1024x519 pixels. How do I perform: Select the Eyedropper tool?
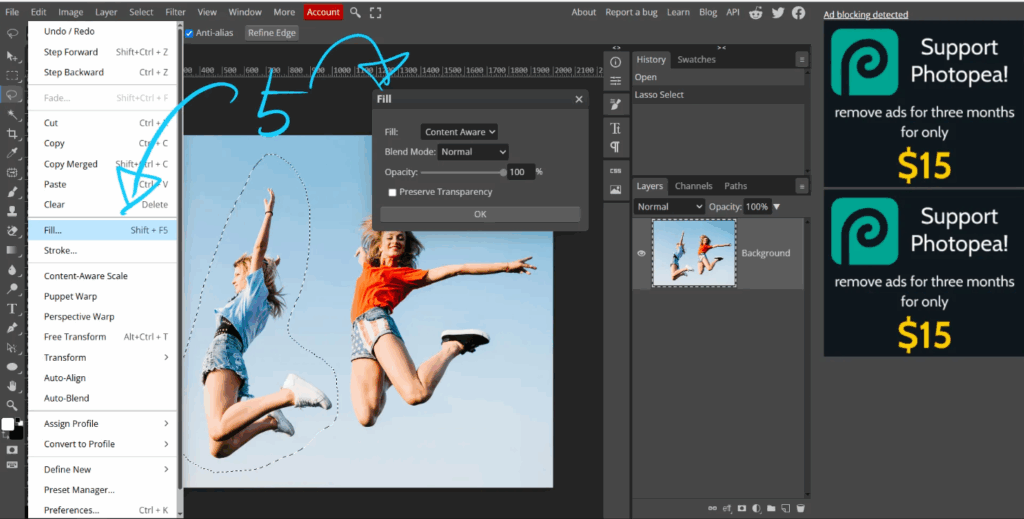point(12,153)
